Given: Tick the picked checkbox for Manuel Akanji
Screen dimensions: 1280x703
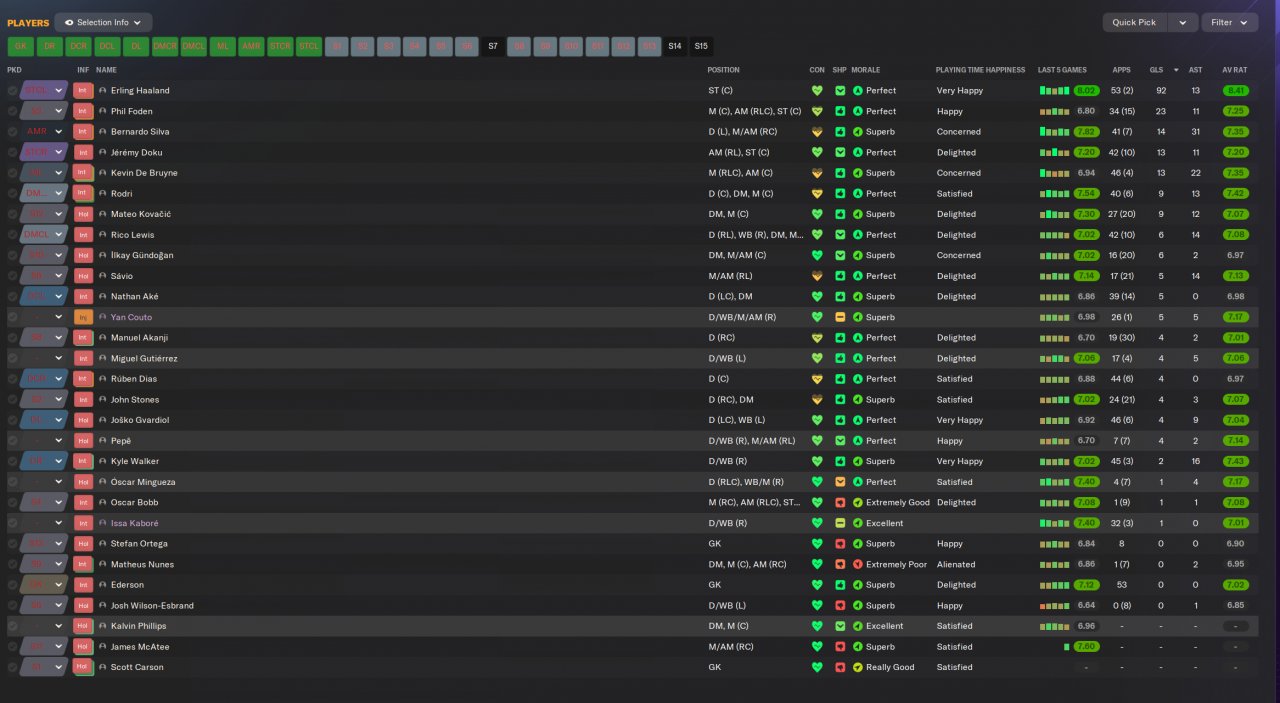Looking at the screenshot, I should coord(13,338).
